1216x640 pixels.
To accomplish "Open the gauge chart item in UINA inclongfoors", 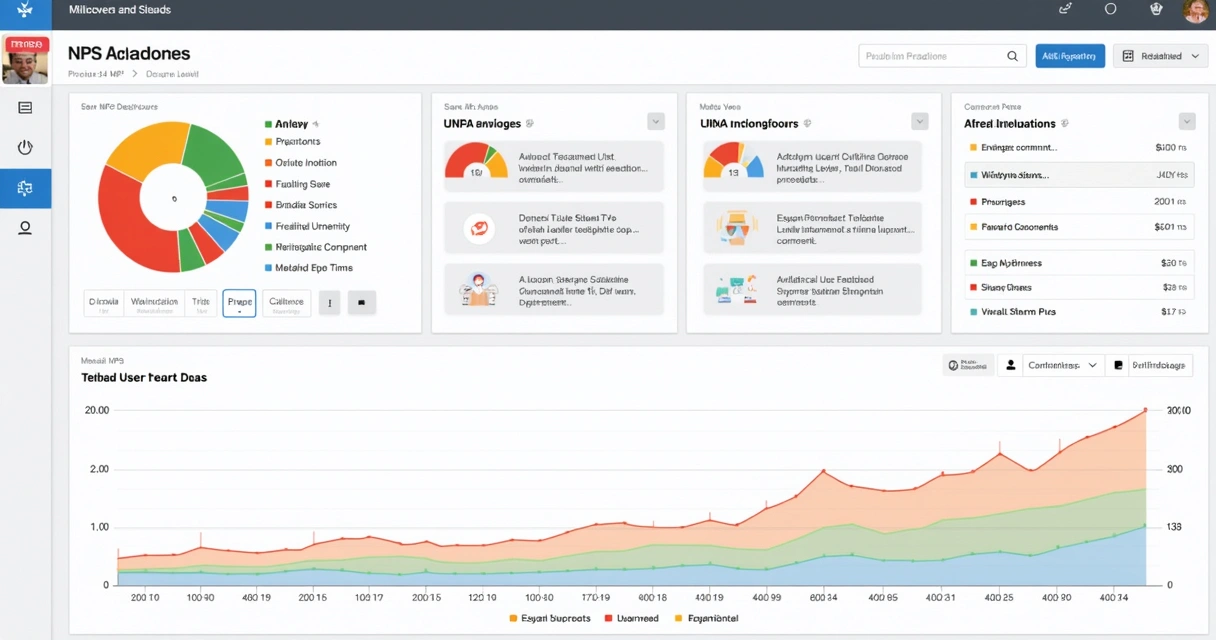I will coord(814,165).
